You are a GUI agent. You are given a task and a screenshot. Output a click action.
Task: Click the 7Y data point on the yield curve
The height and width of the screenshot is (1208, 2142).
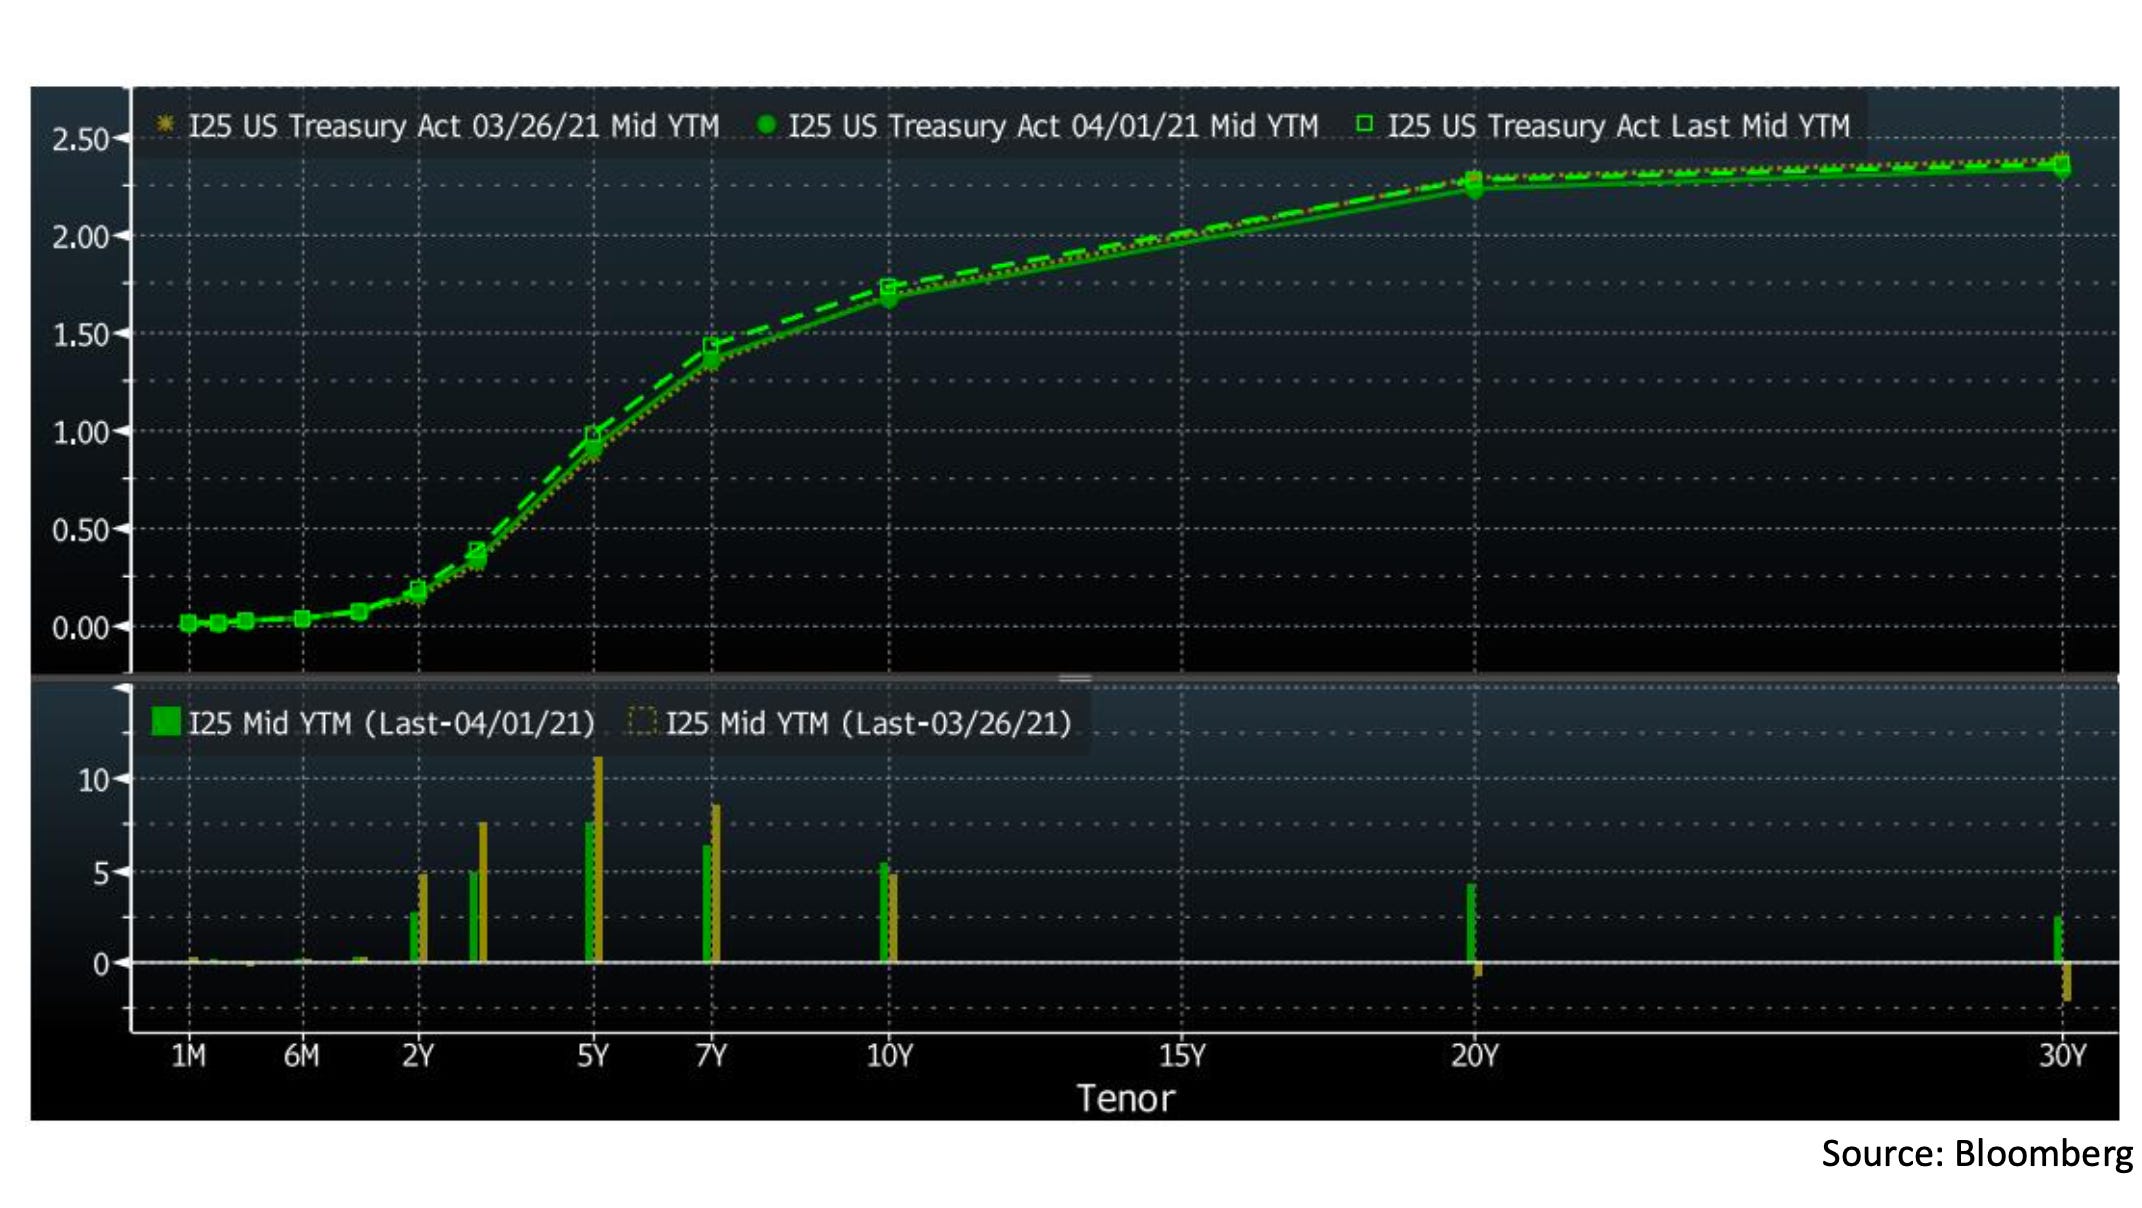(711, 353)
